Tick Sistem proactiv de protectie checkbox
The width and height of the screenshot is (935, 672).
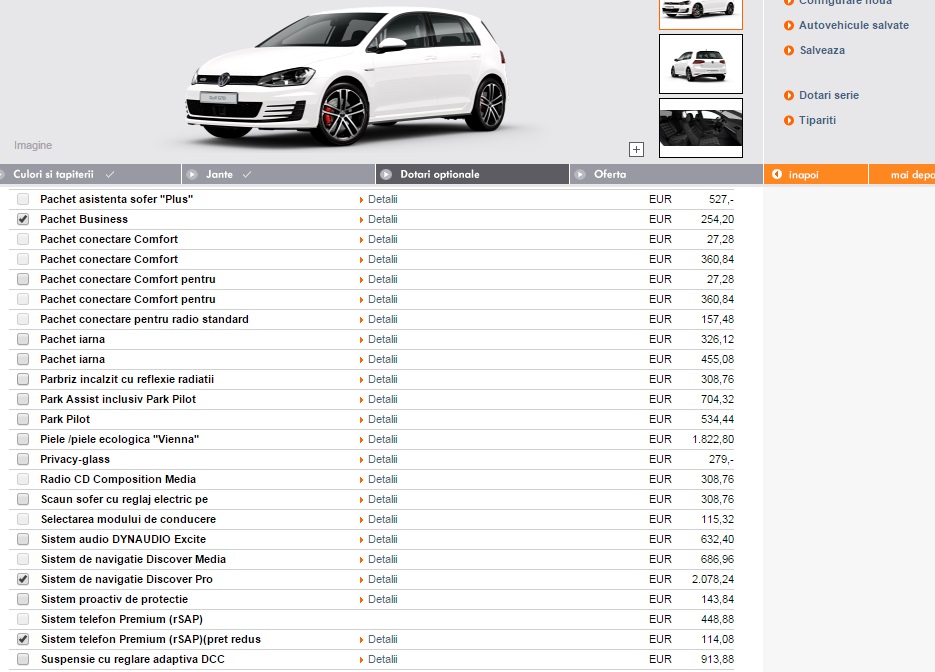[x=23, y=599]
